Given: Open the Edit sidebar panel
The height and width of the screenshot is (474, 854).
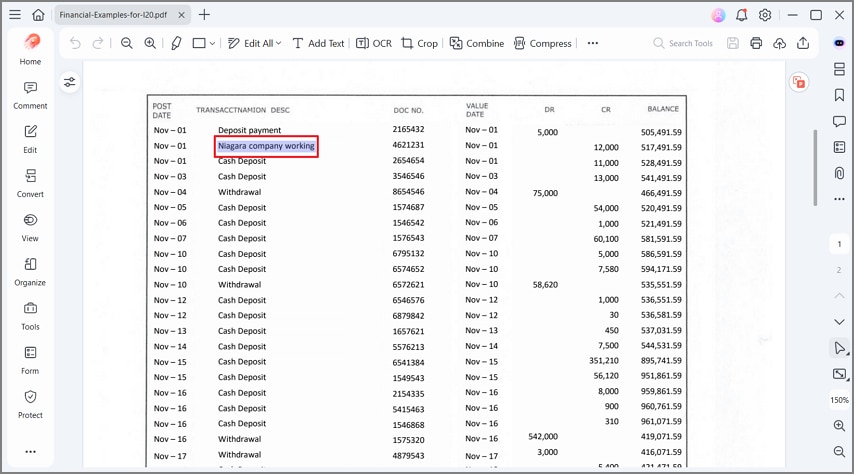Looking at the screenshot, I should [30, 139].
